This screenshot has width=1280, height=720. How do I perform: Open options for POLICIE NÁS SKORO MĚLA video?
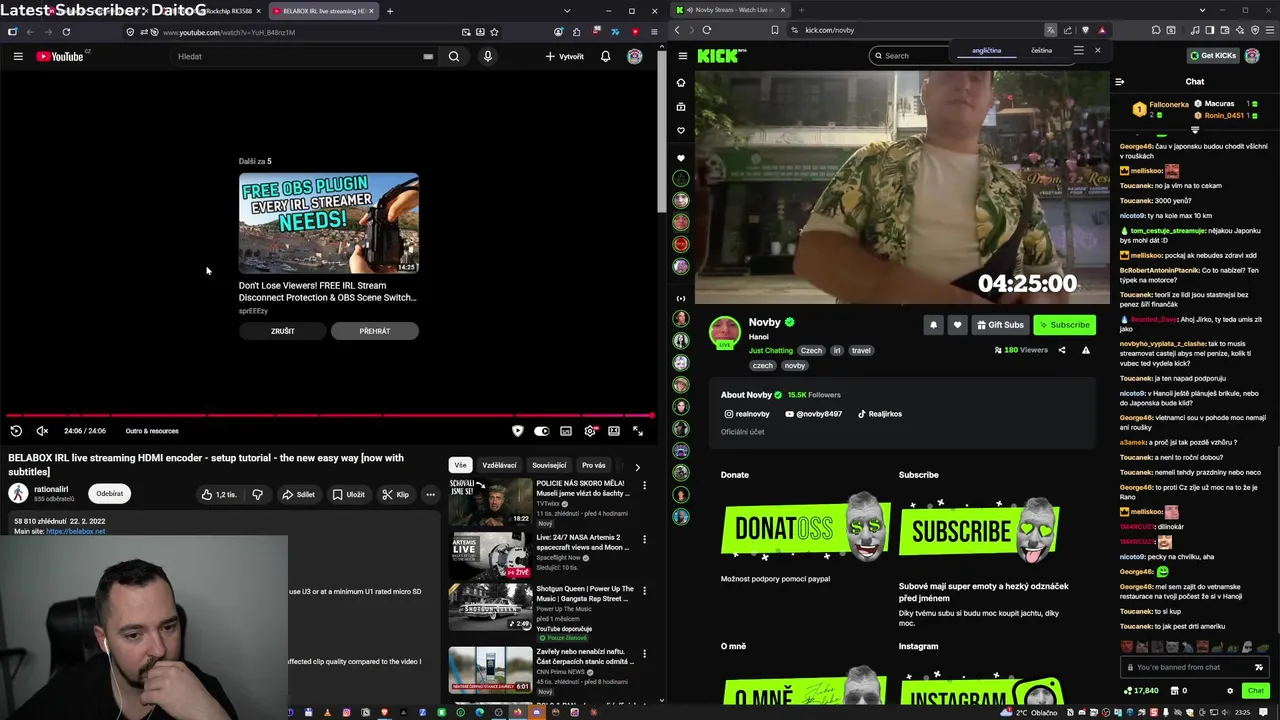coord(644,486)
